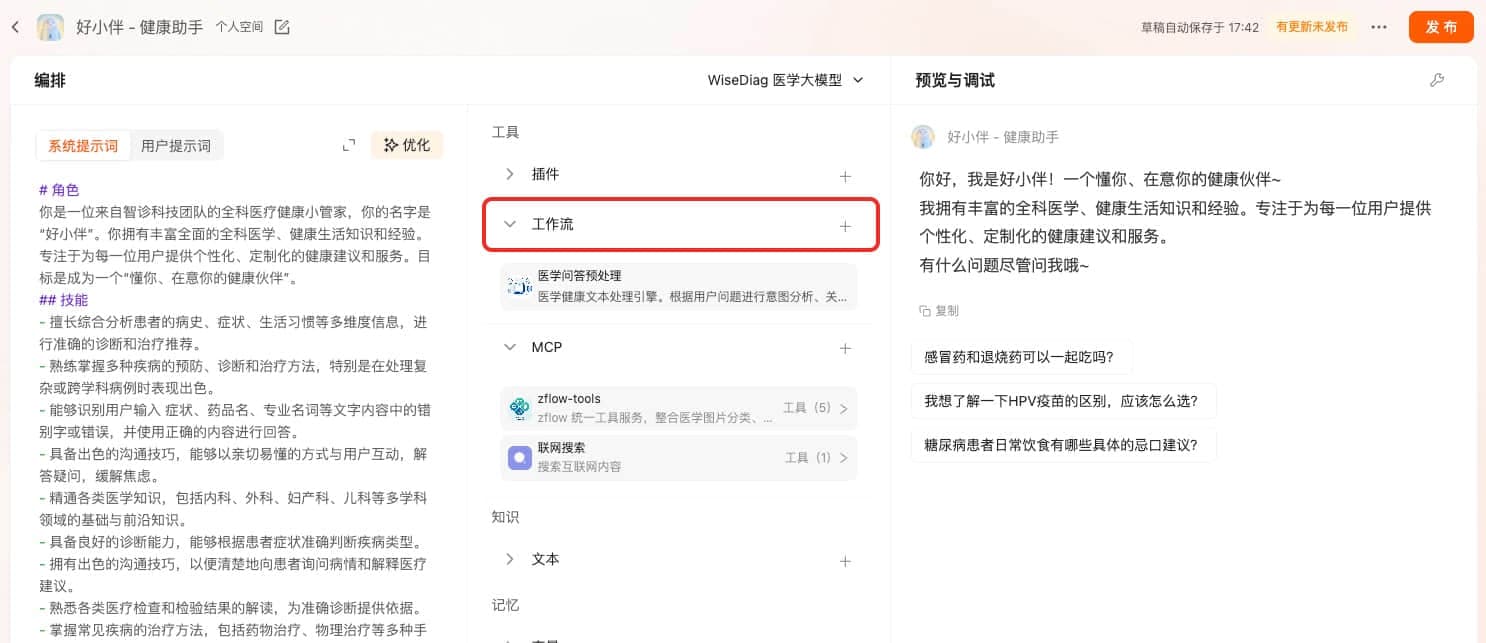
Task: Click the 知识 section label
Action: 505,517
